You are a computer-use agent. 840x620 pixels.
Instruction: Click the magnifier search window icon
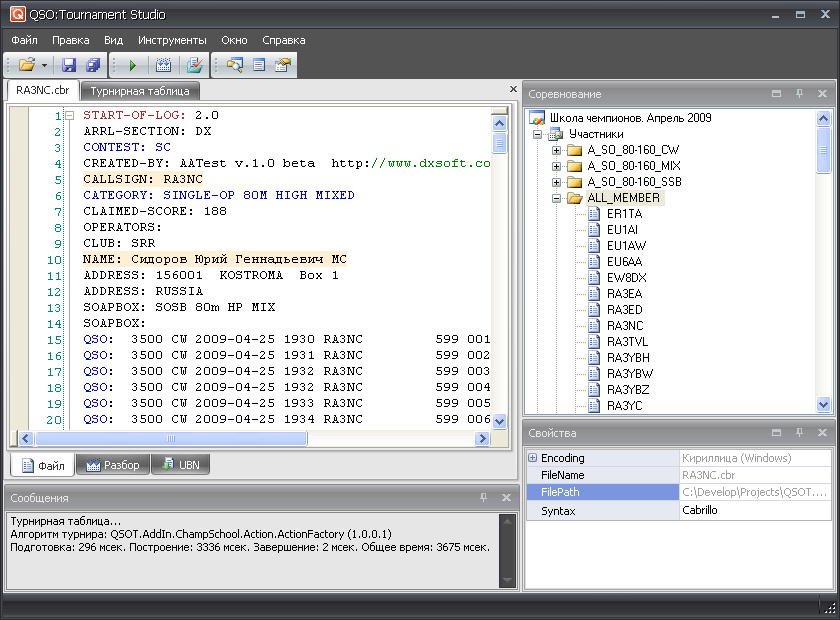(x=234, y=65)
